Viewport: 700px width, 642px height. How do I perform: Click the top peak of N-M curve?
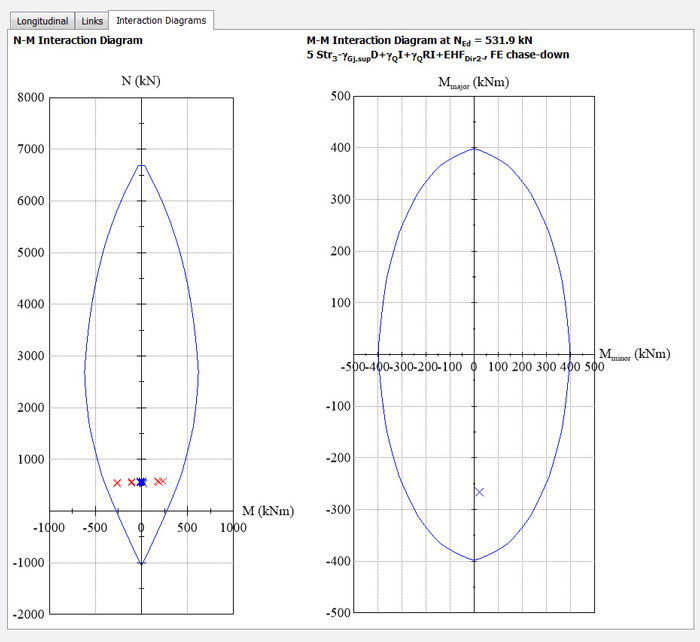point(142,166)
